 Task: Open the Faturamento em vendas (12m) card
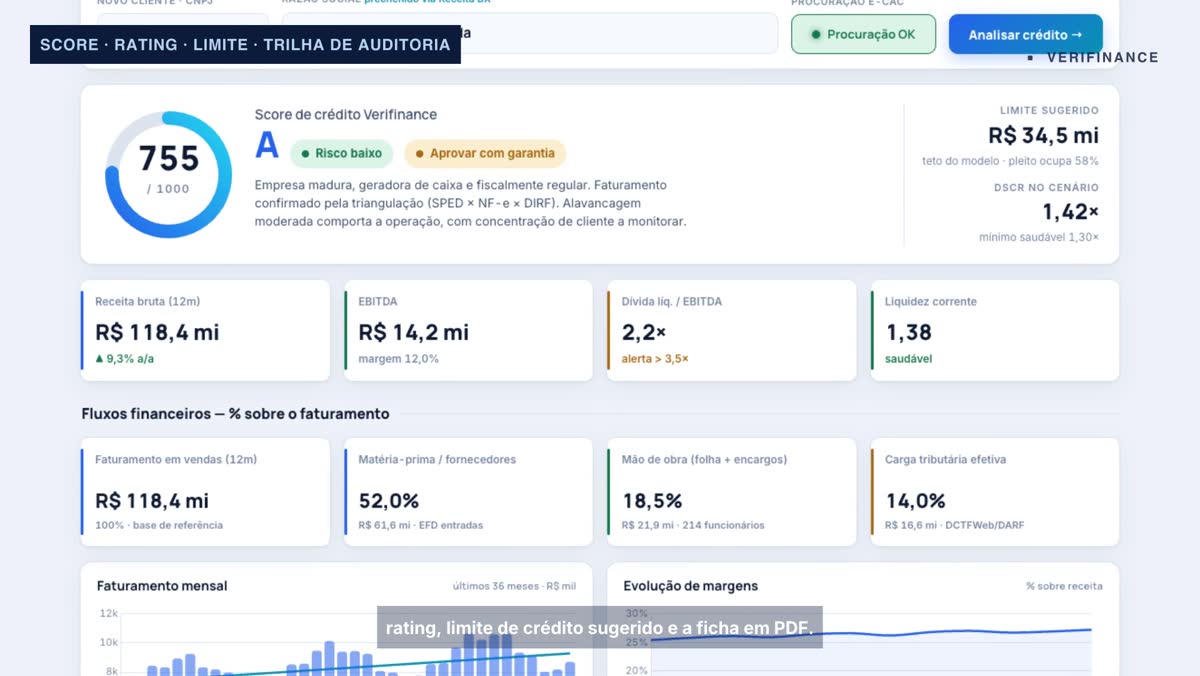(205, 492)
